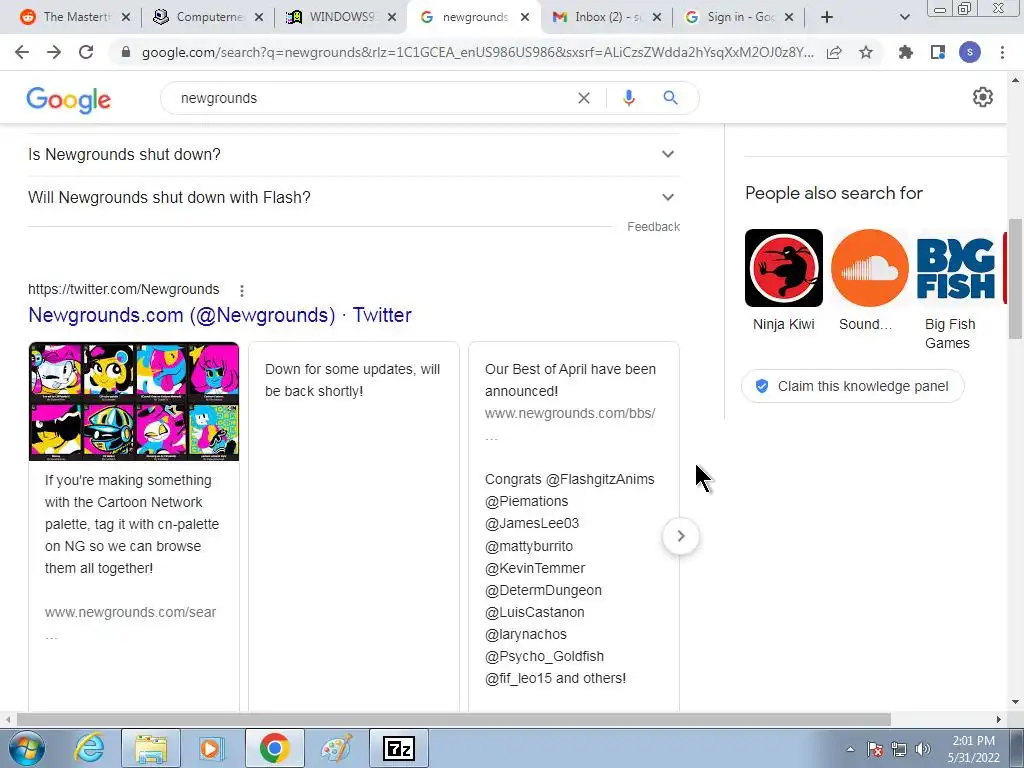This screenshot has width=1024, height=768.
Task: Open the three-dot options beside the Twitter result
Action: [x=242, y=291]
